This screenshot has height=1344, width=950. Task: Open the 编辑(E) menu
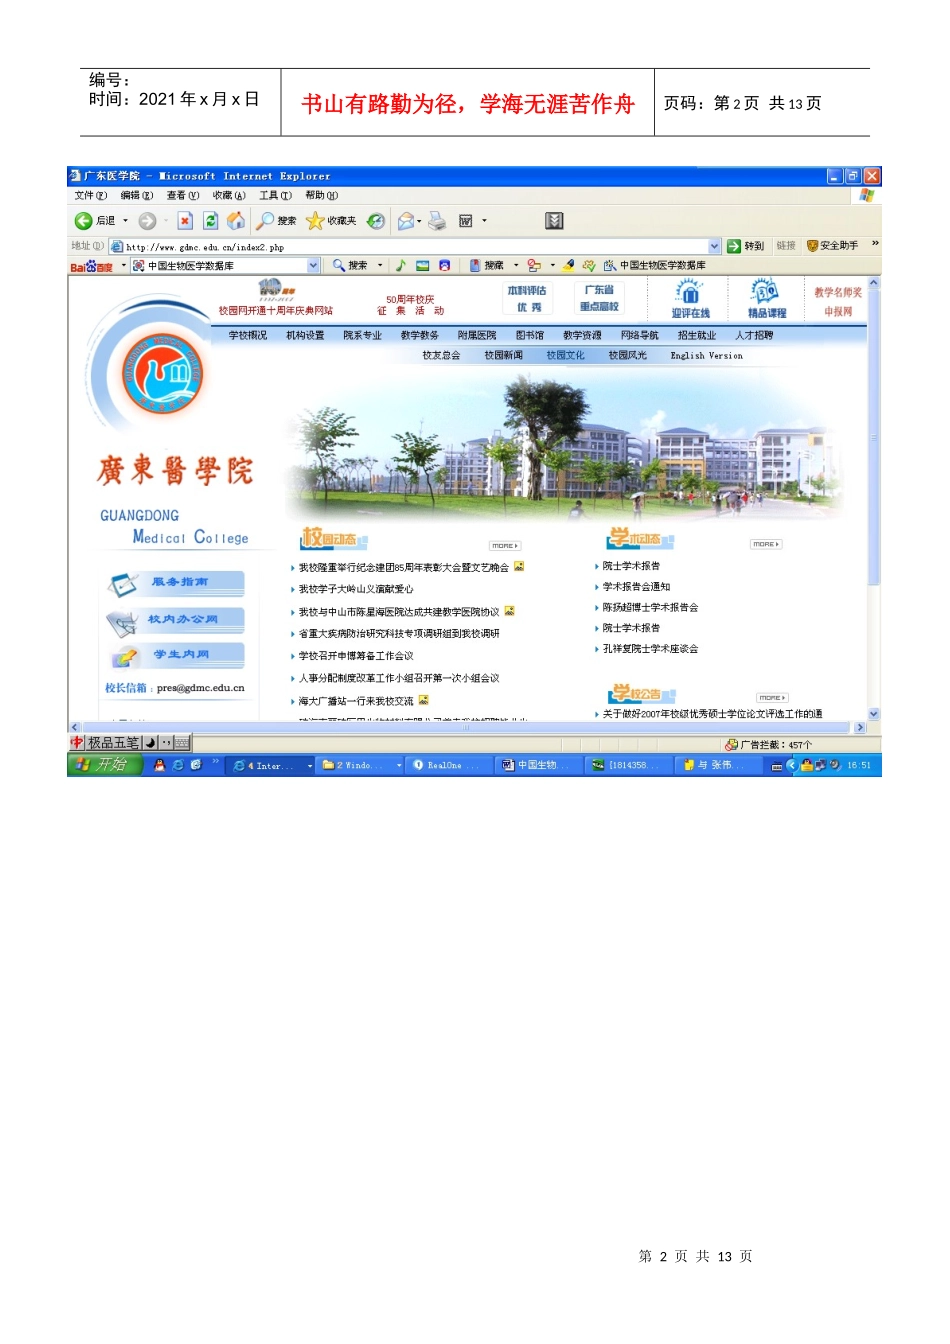137,196
